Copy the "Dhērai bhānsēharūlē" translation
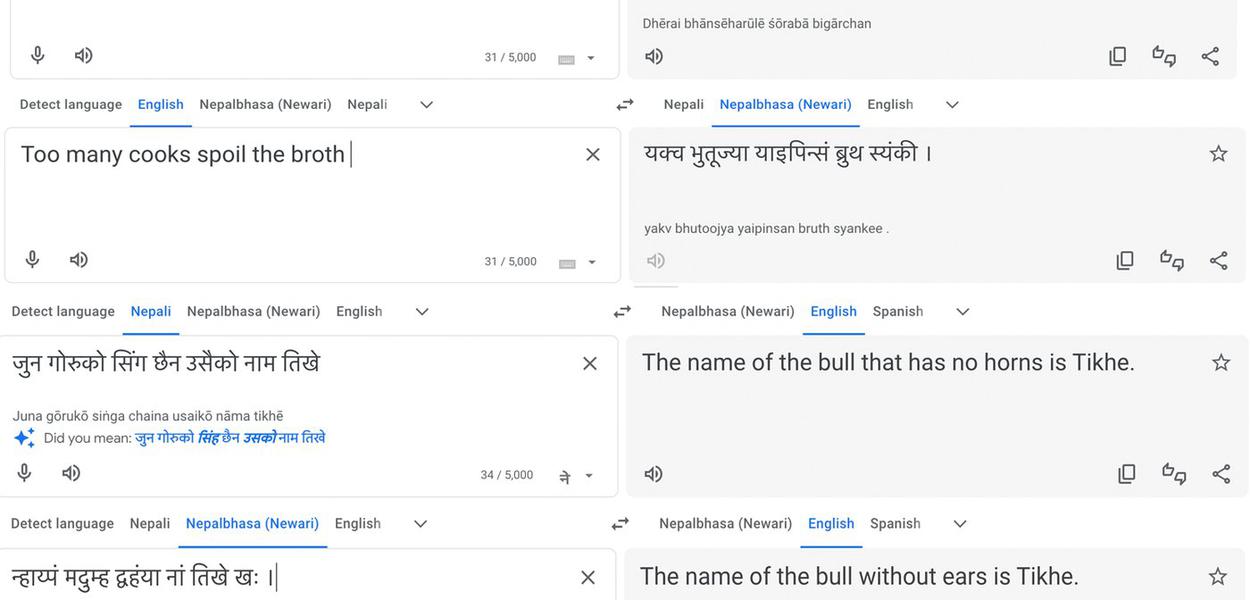Image resolution: width=1250 pixels, height=600 pixels. pos(1117,55)
